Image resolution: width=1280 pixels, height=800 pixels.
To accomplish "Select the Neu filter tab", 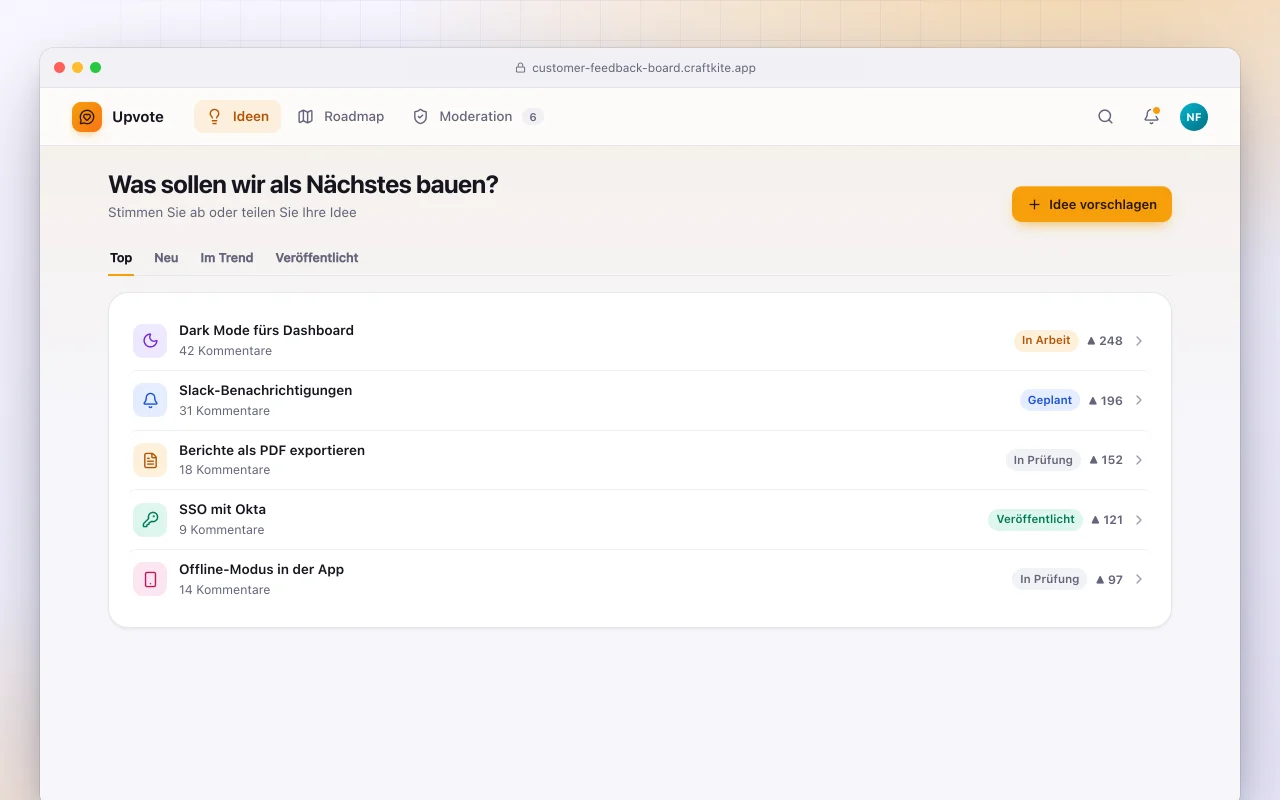I will [x=166, y=258].
